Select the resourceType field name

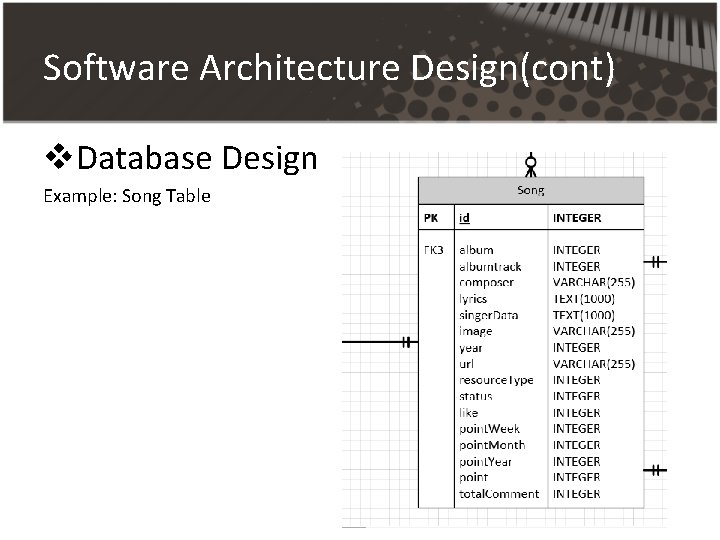496,381
